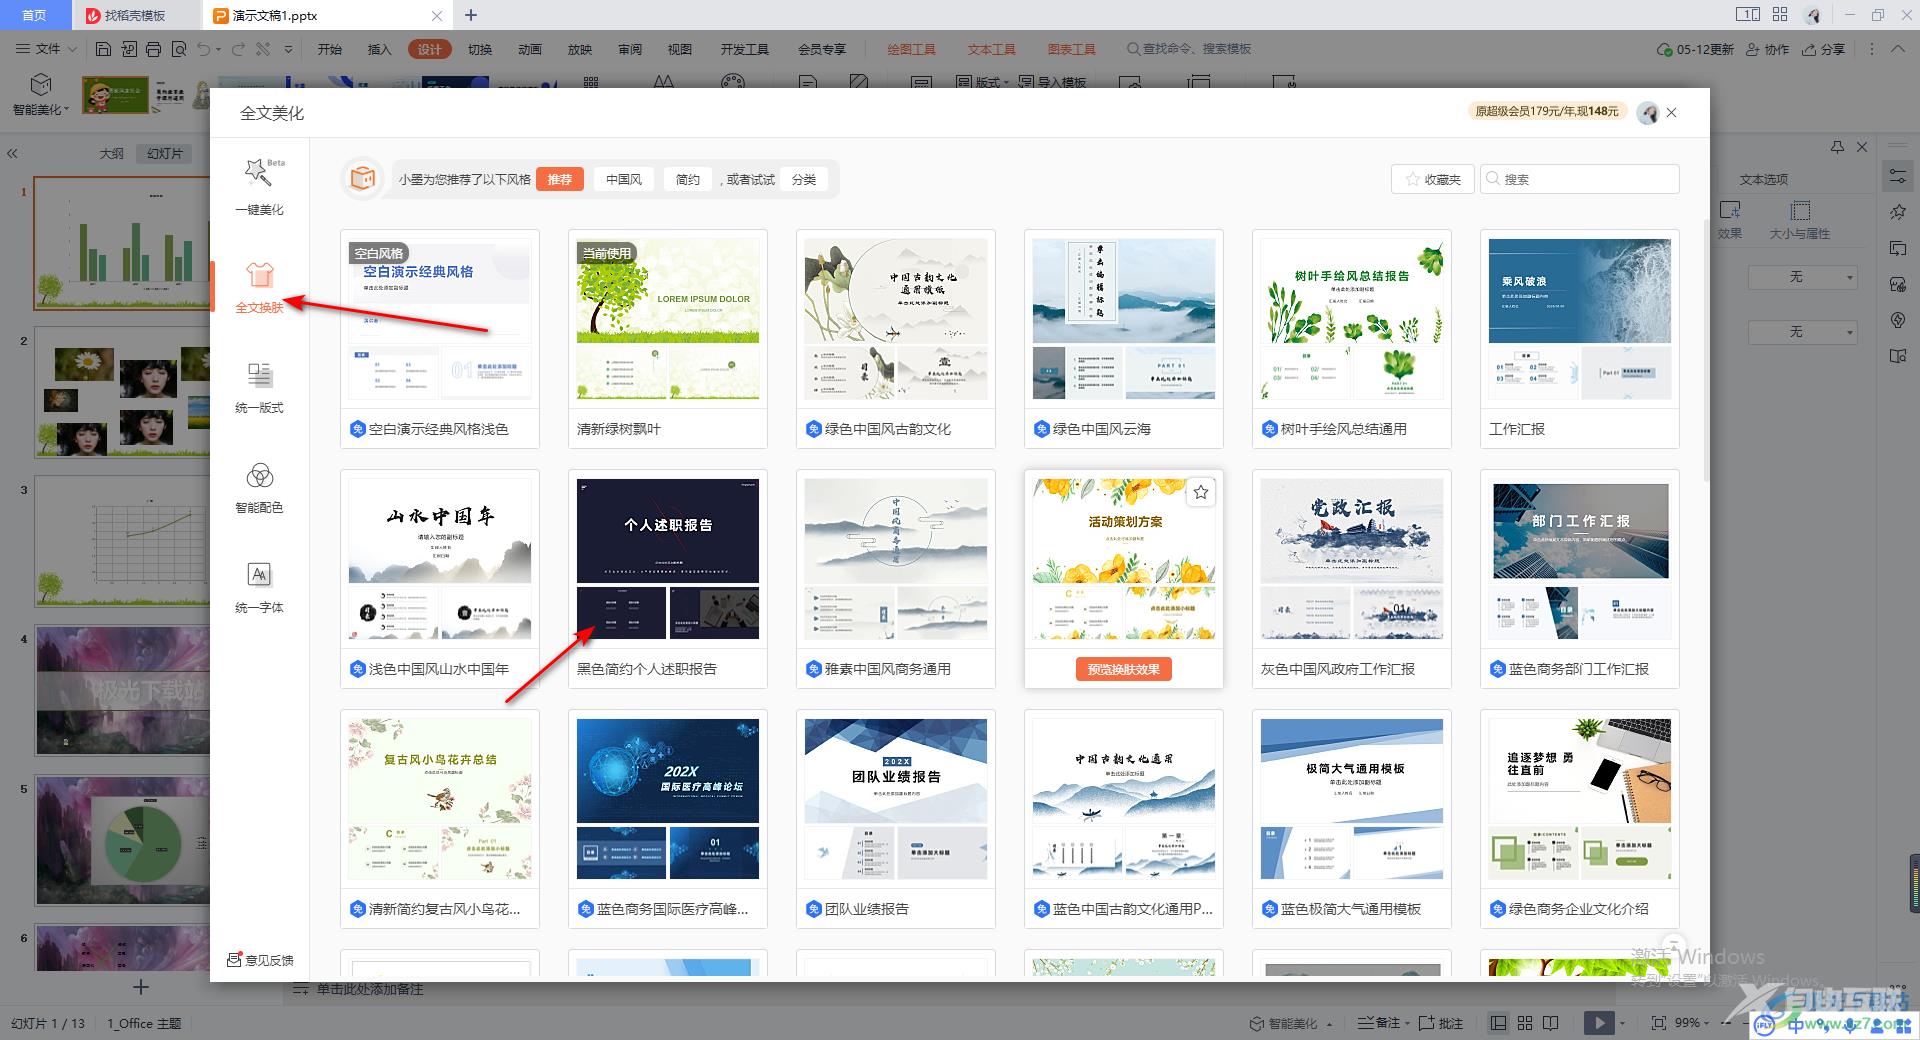Open the 智能配色 smart color option
This screenshot has width=1920, height=1040.
tap(259, 486)
